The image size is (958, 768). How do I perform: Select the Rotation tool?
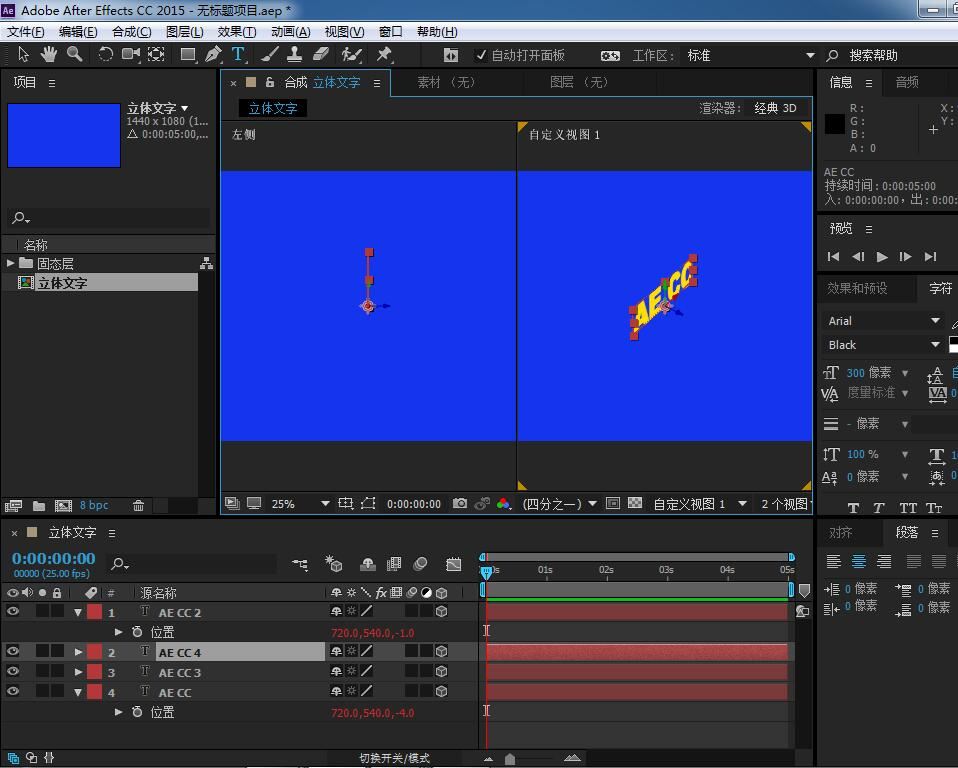point(105,54)
